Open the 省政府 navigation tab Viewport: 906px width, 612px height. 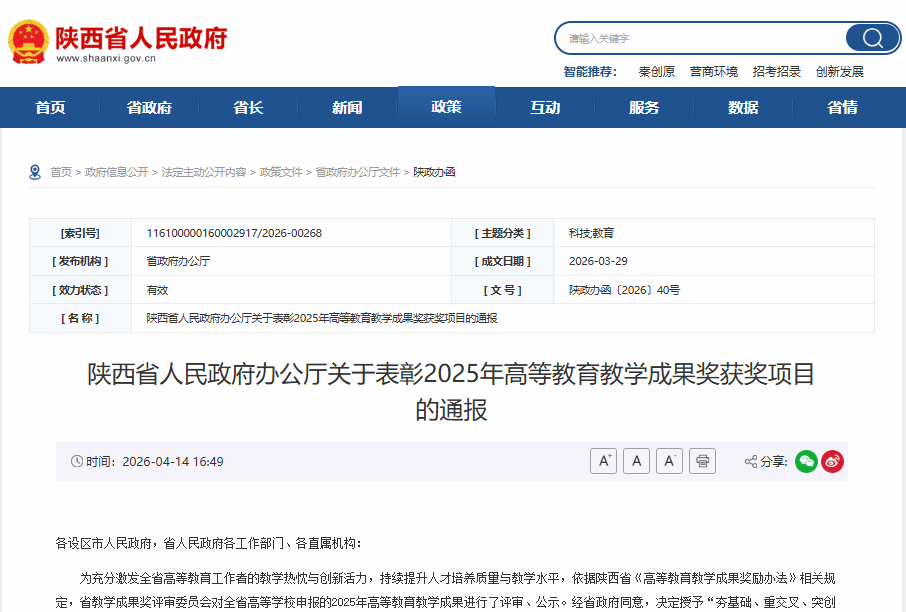pos(149,108)
